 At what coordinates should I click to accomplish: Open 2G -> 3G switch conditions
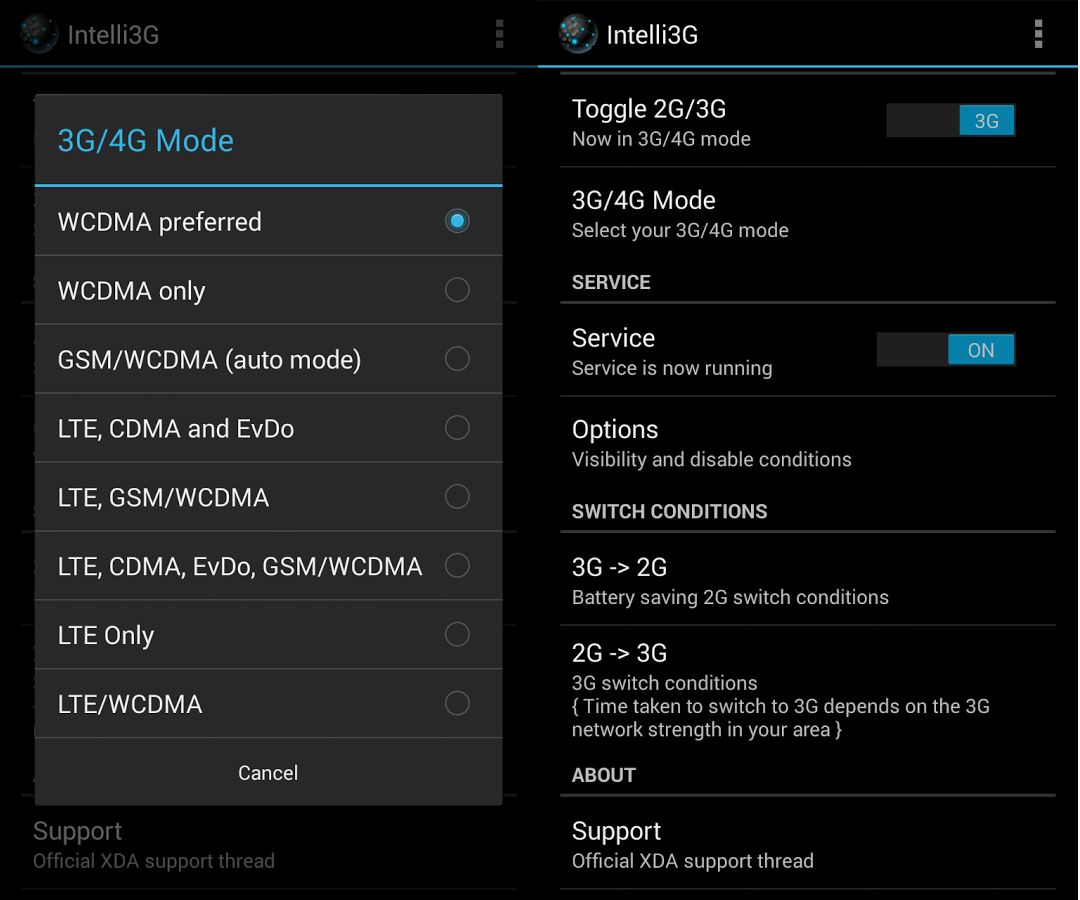(x=780, y=690)
